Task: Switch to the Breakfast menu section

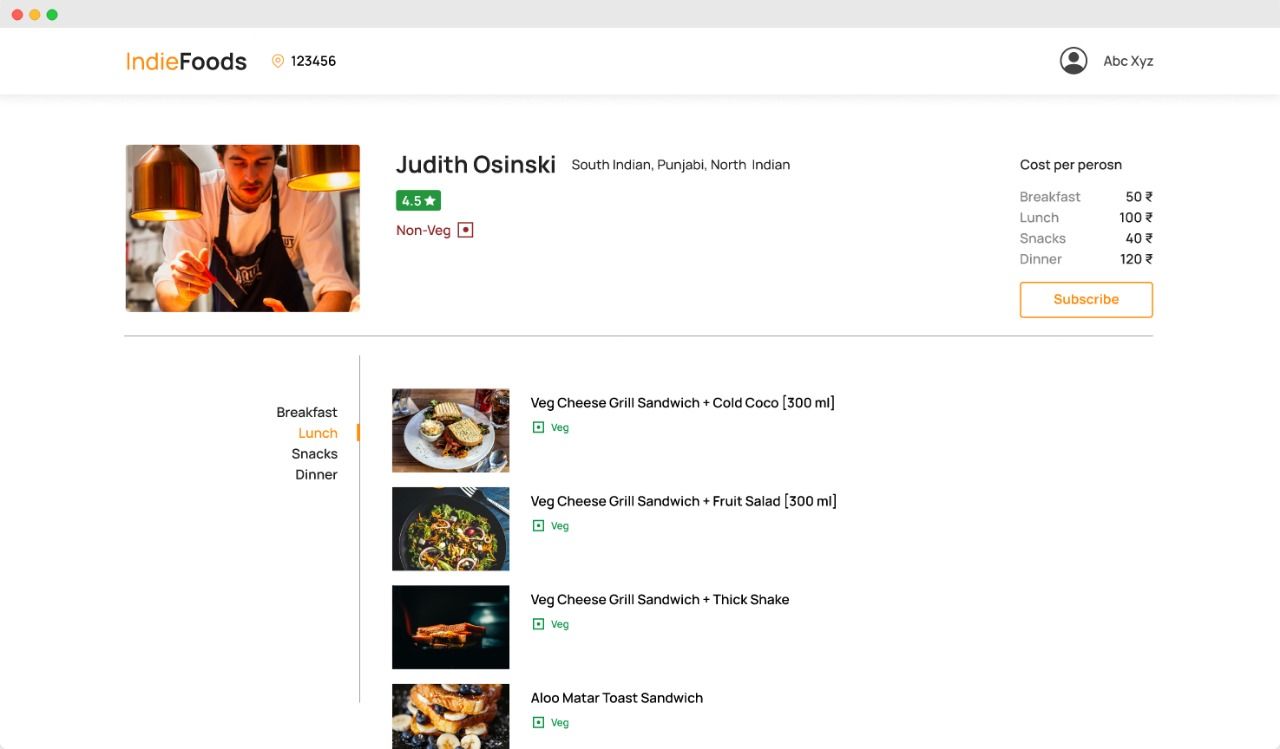Action: pyautogui.click(x=307, y=411)
